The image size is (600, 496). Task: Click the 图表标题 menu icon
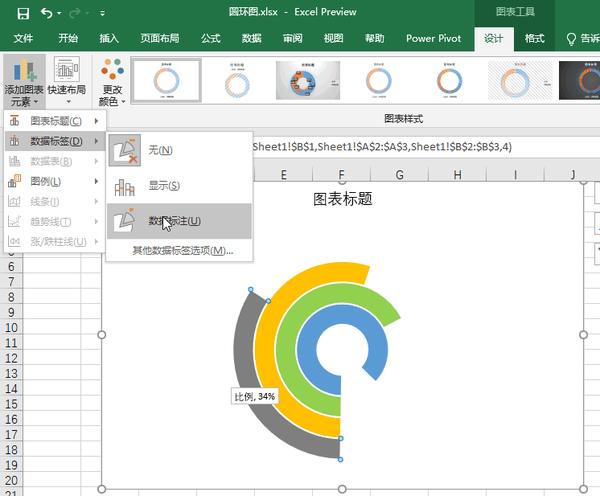[x=15, y=121]
